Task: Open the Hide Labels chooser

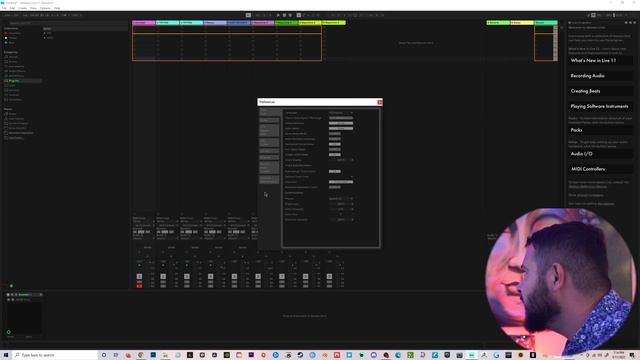Action: point(341,129)
